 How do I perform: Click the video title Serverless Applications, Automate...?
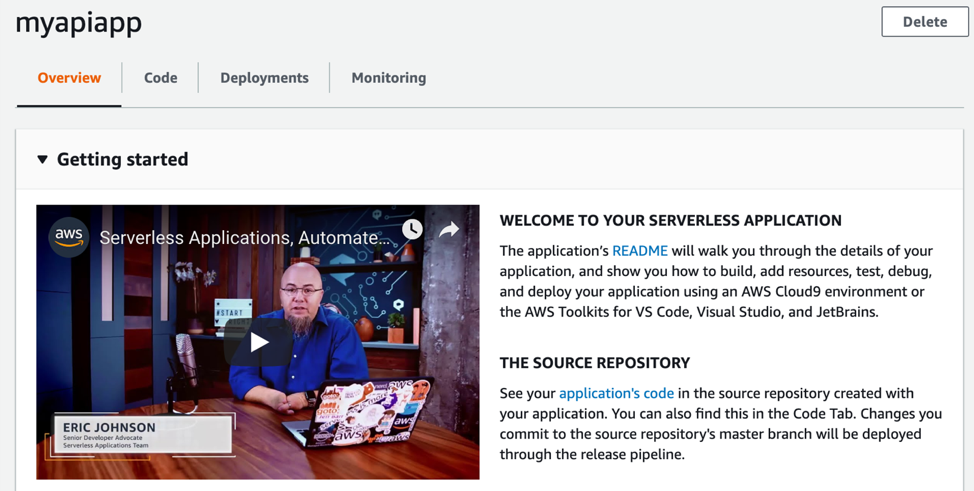pos(245,237)
